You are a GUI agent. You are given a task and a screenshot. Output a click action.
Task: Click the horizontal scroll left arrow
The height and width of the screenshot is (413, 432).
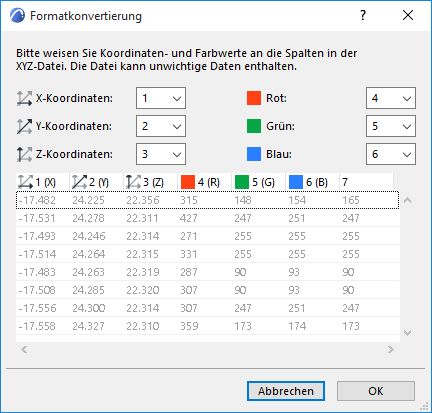[x=24, y=349]
